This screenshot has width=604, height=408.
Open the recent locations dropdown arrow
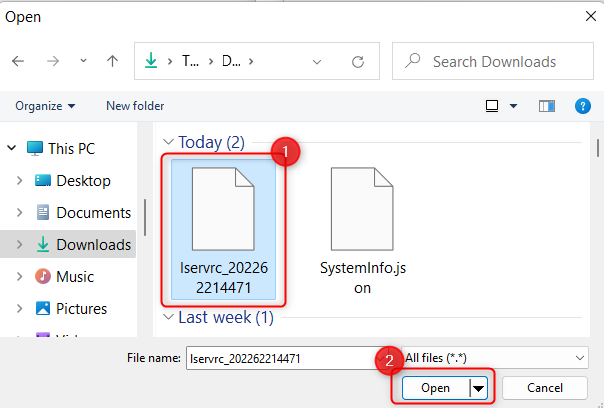click(x=83, y=61)
